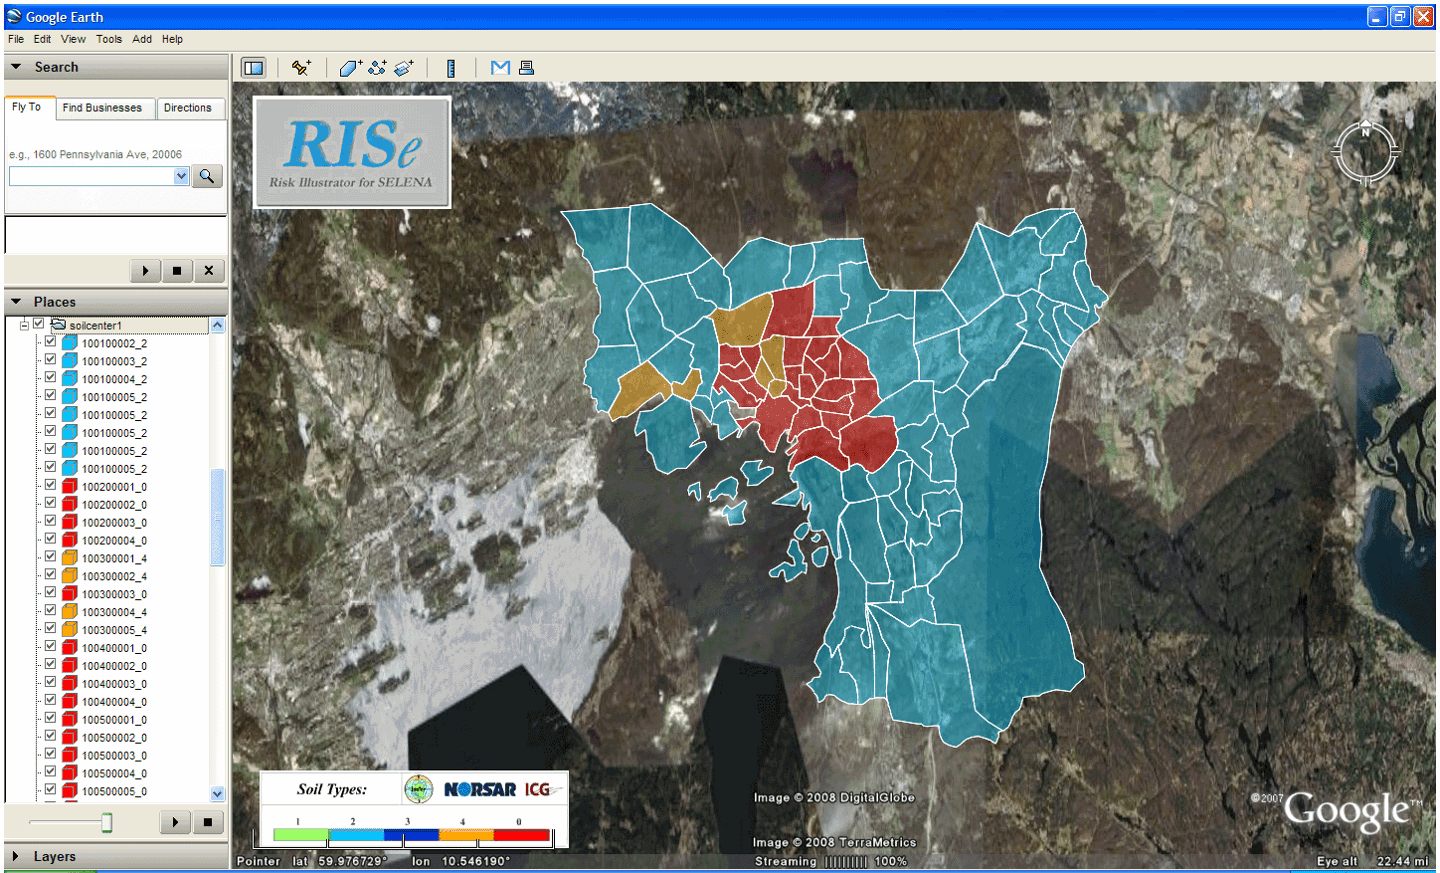The image size is (1440, 873).
Task: Switch to the Directions tab
Action: [188, 108]
